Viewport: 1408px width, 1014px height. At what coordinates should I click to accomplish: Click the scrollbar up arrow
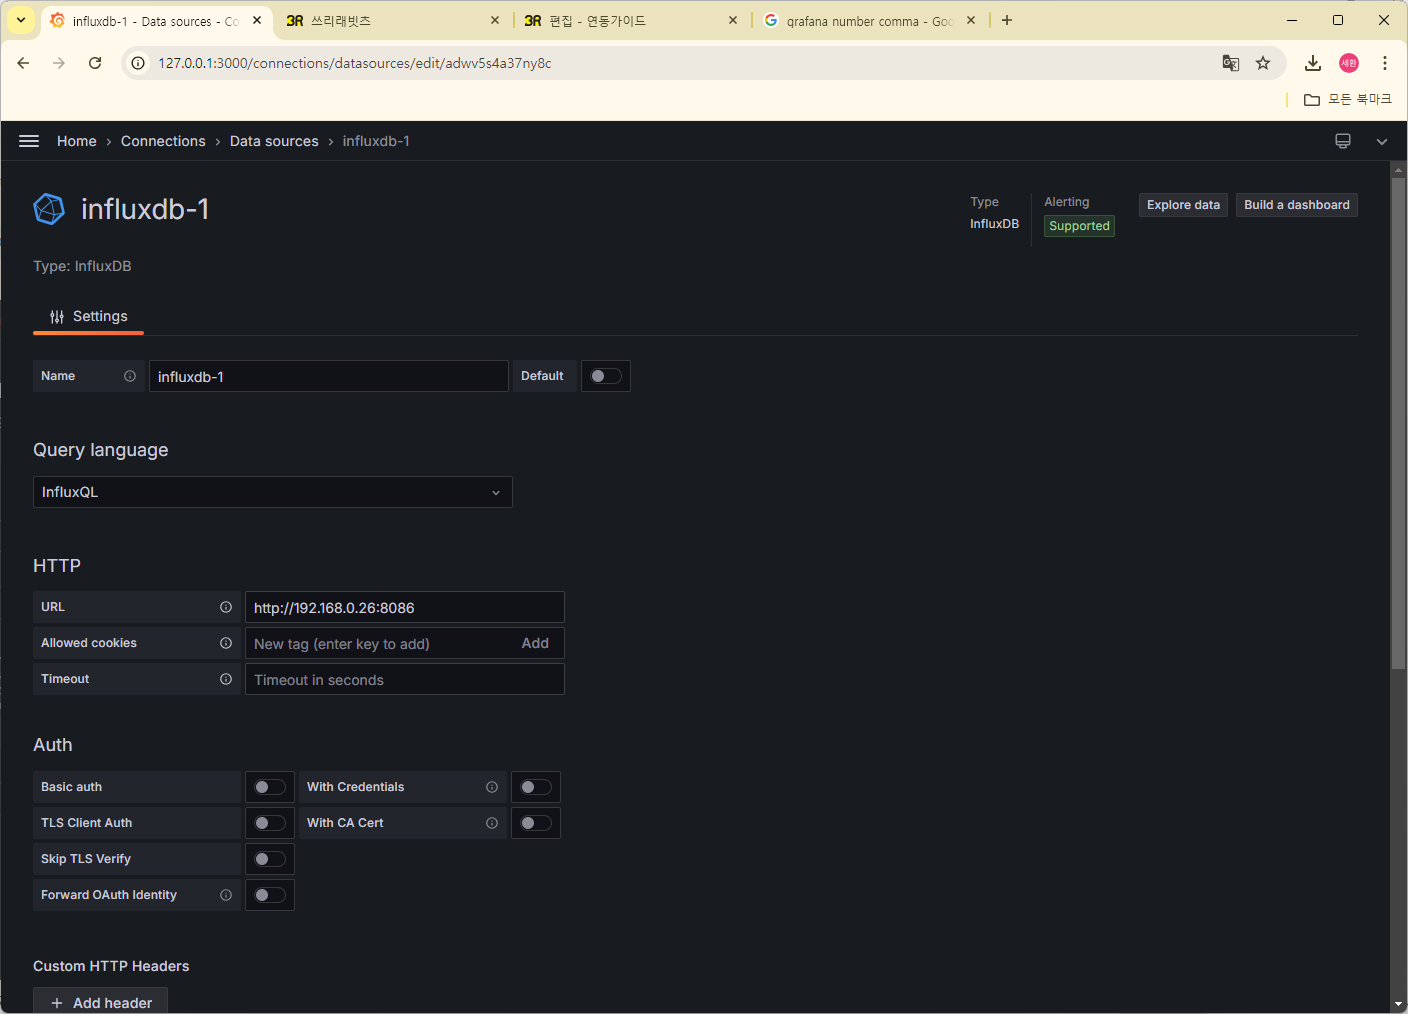[x=1398, y=170]
